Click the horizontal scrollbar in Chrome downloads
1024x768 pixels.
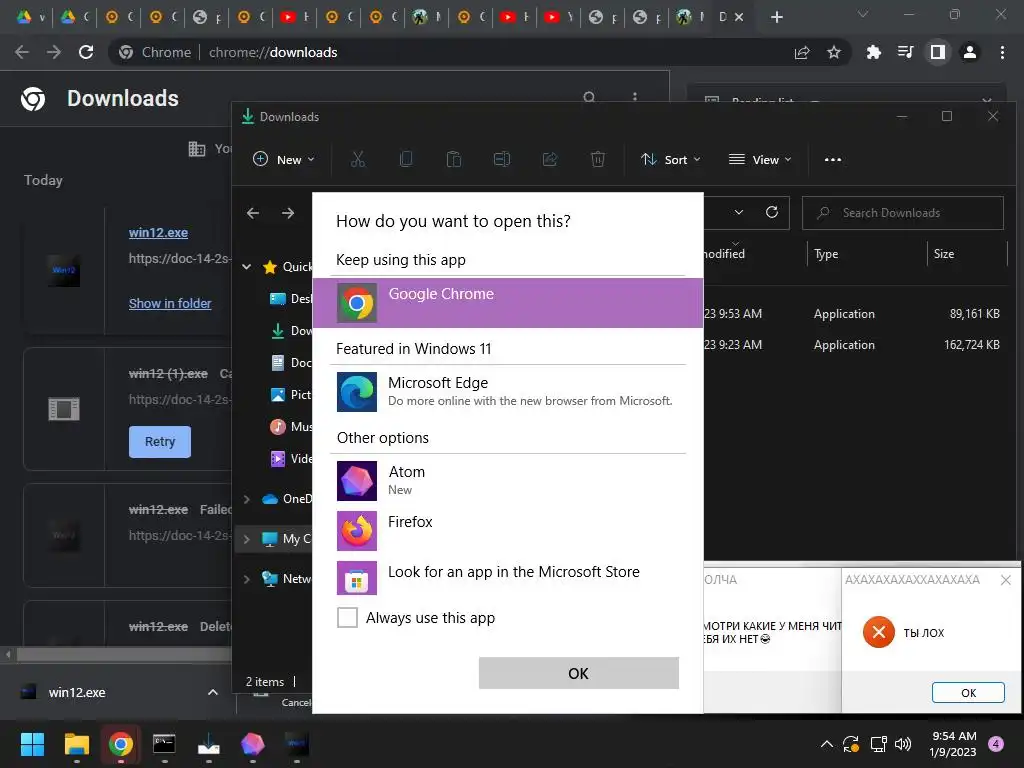[124, 654]
